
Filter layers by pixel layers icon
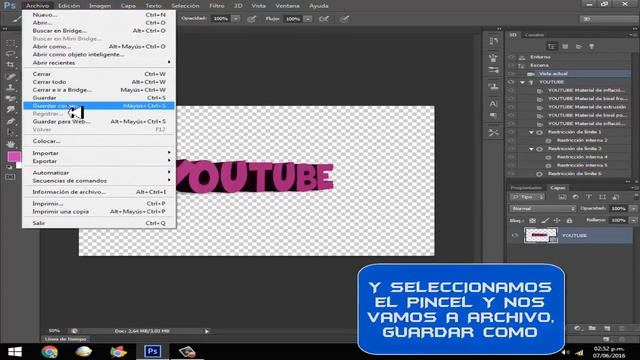click(562, 197)
